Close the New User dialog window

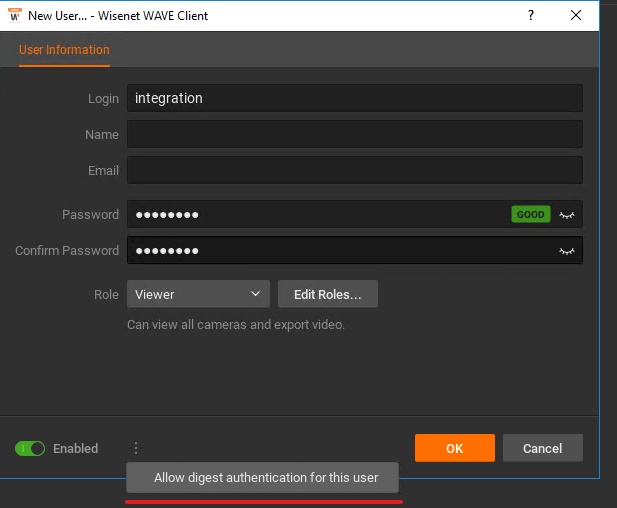point(576,15)
